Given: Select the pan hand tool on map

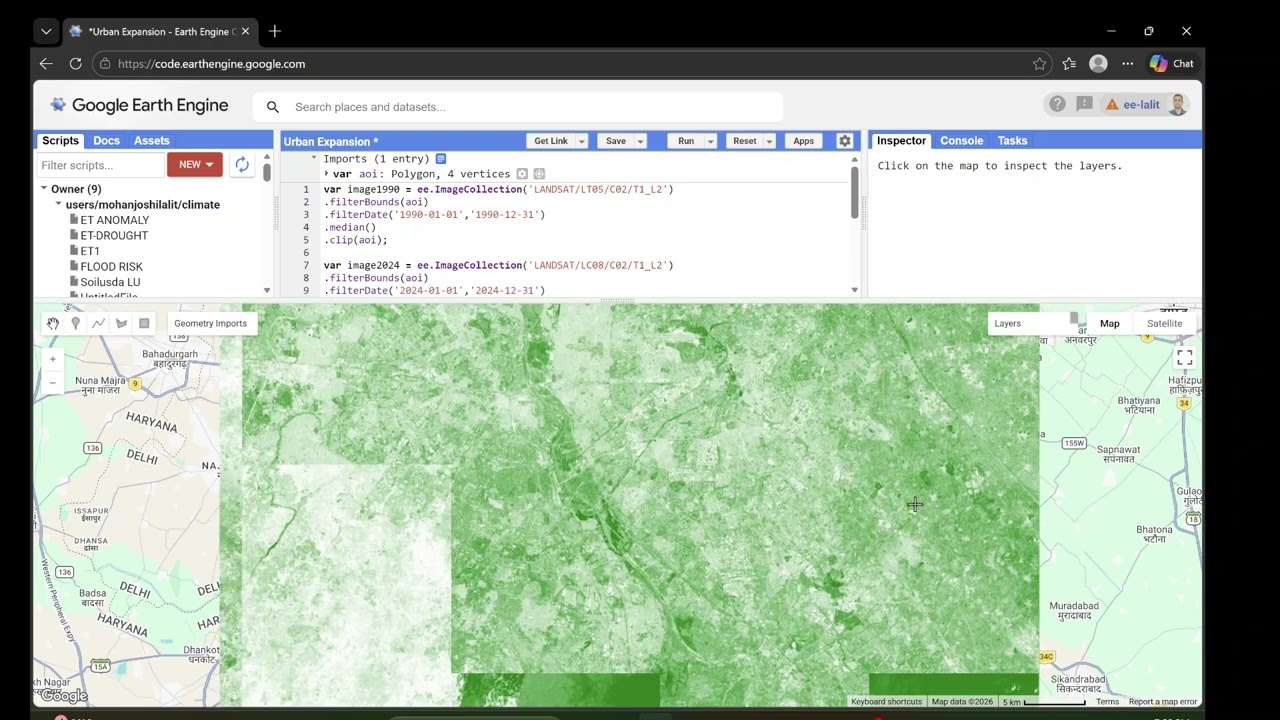Looking at the screenshot, I should [53, 323].
